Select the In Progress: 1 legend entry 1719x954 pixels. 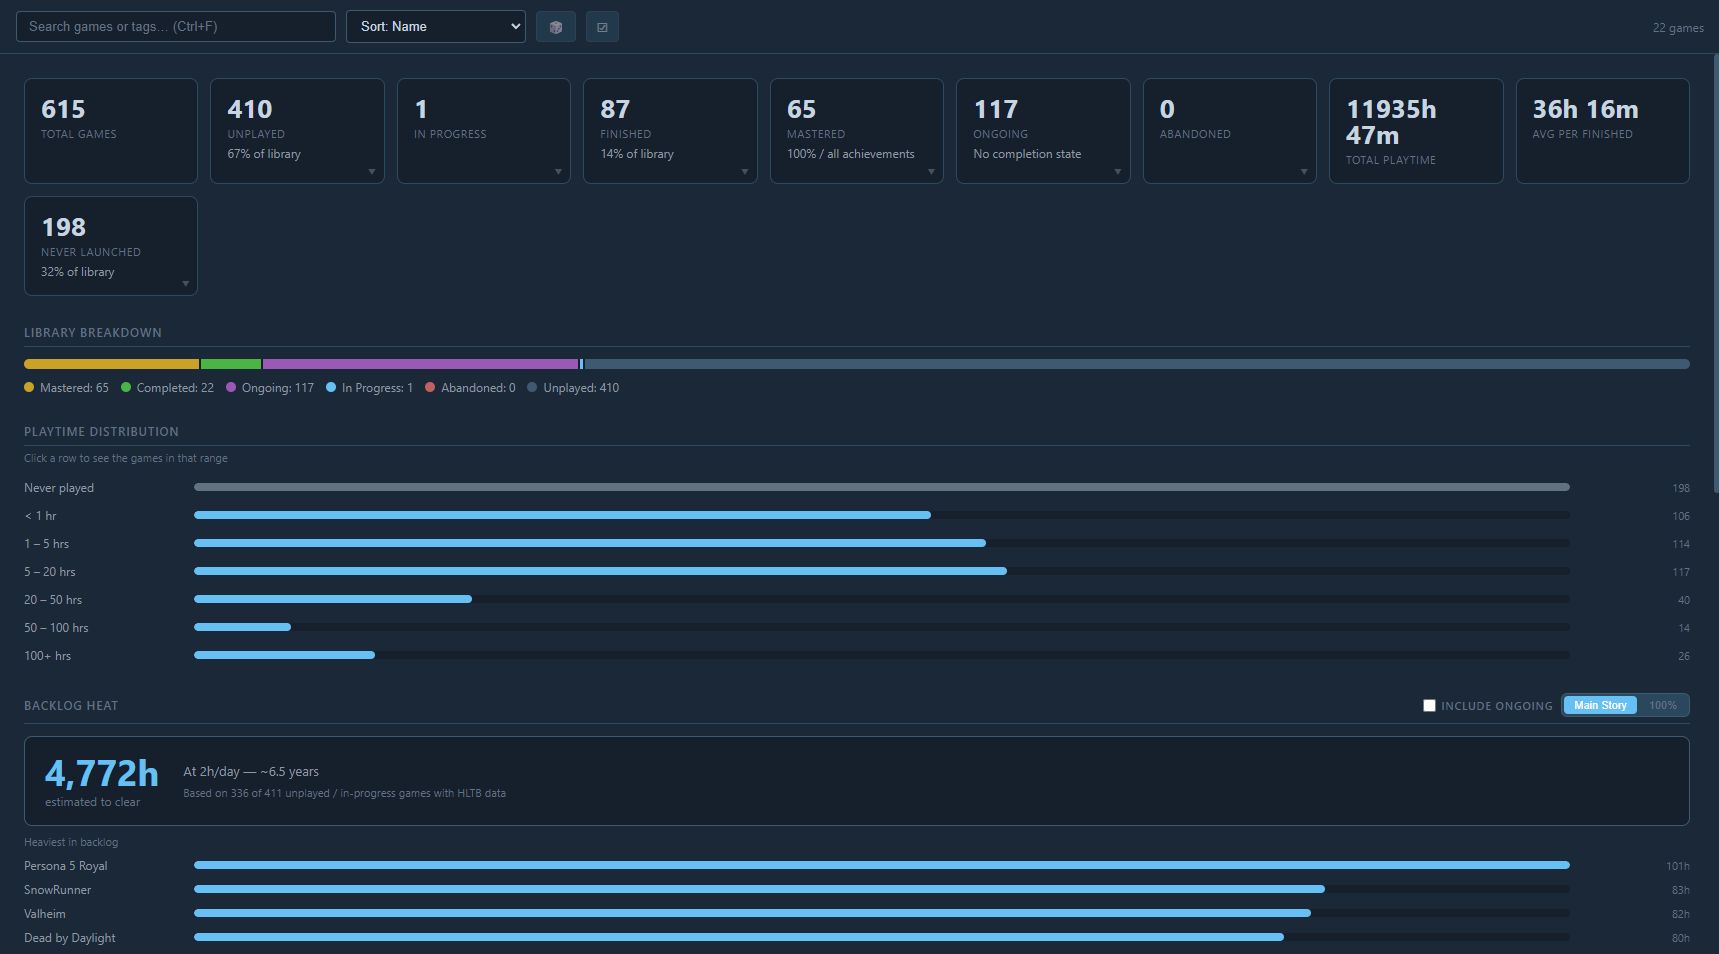(369, 388)
